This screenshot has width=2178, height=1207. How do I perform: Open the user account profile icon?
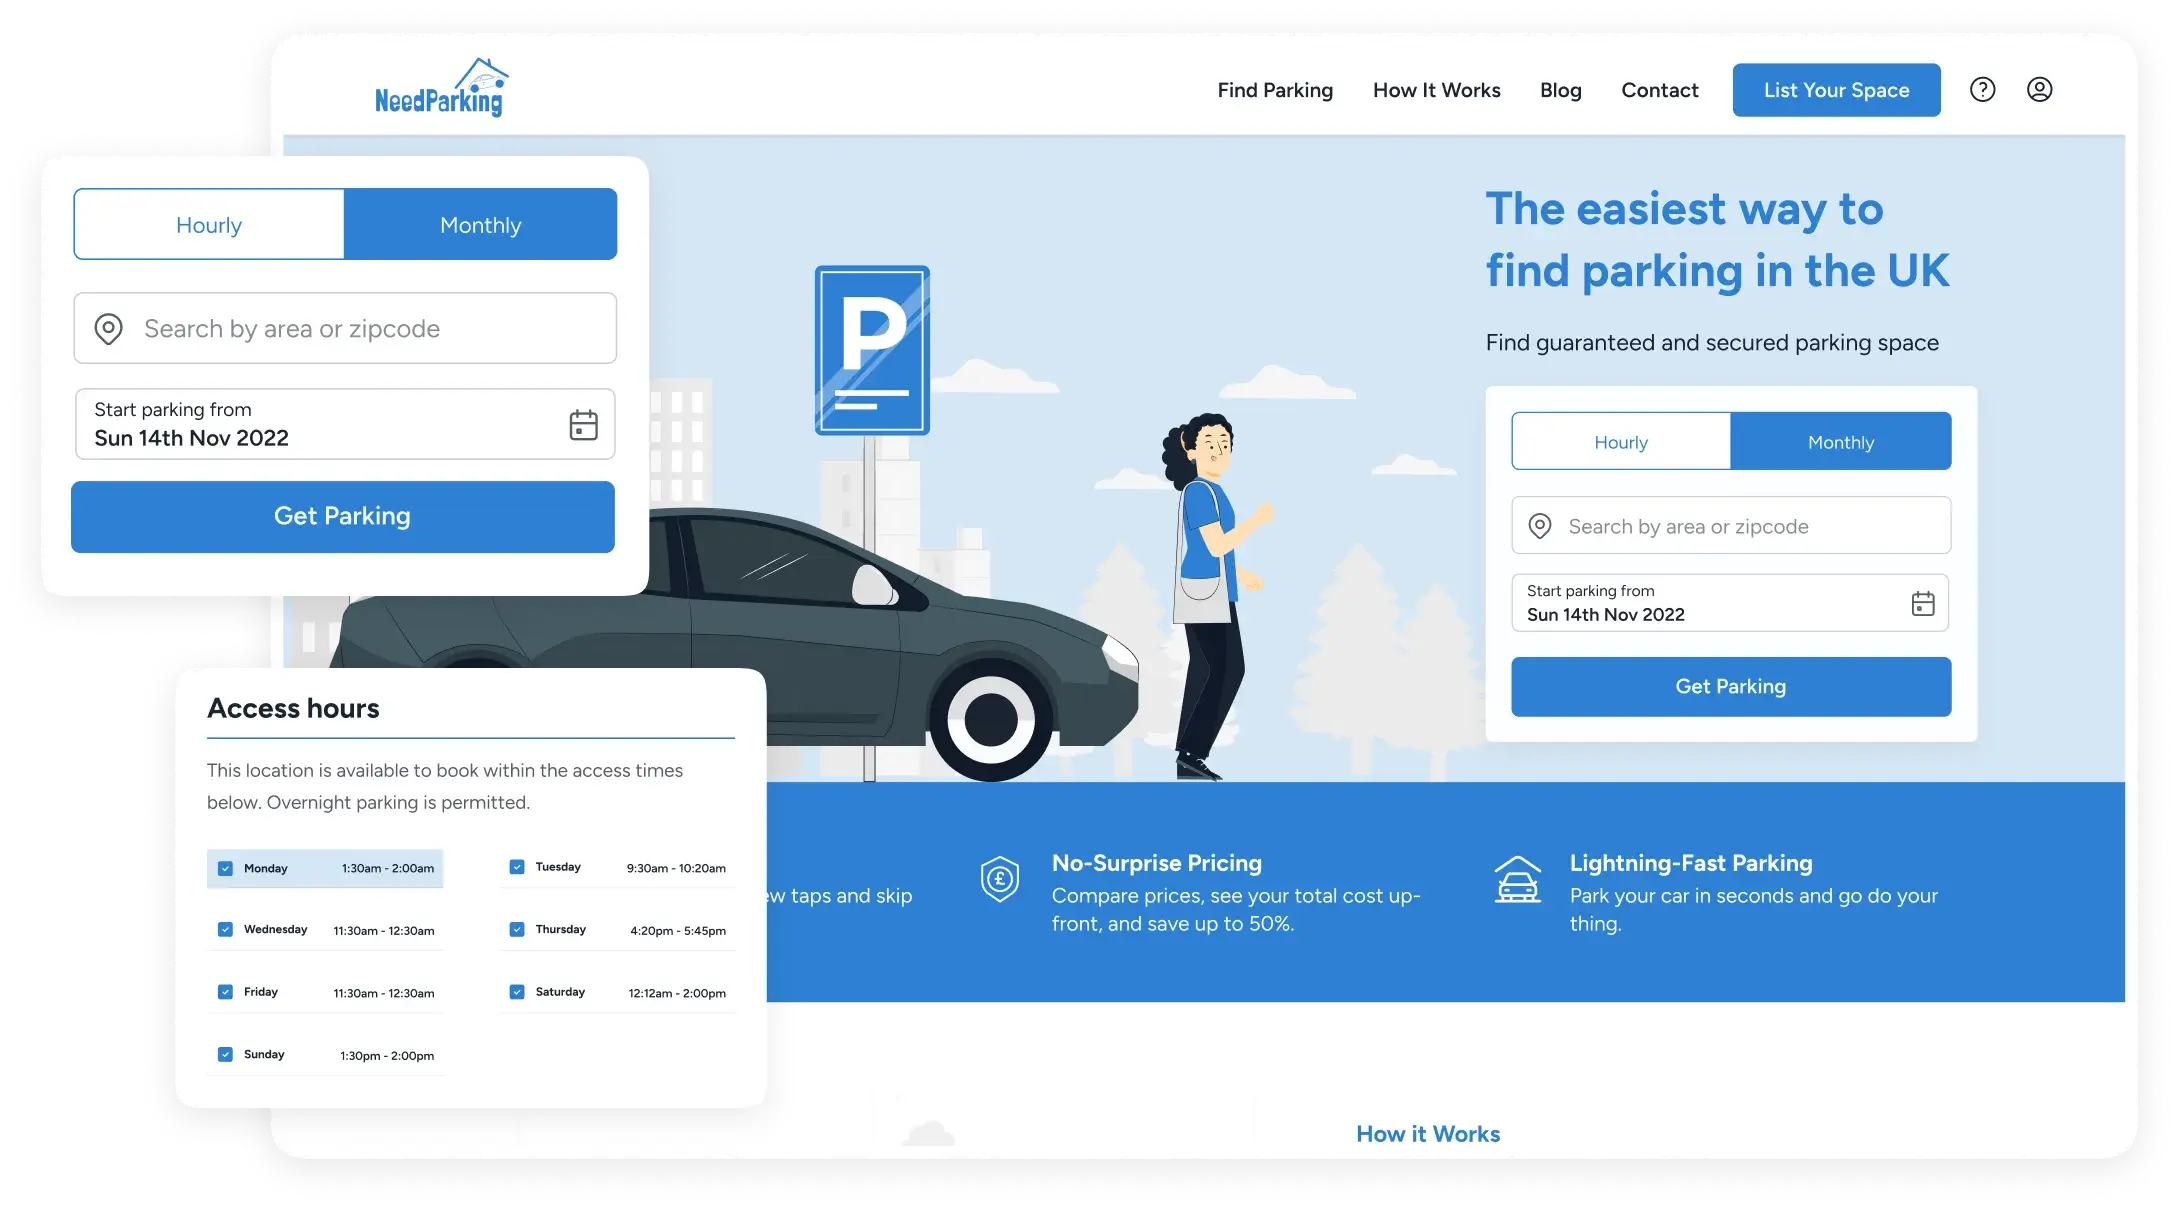click(x=2039, y=90)
